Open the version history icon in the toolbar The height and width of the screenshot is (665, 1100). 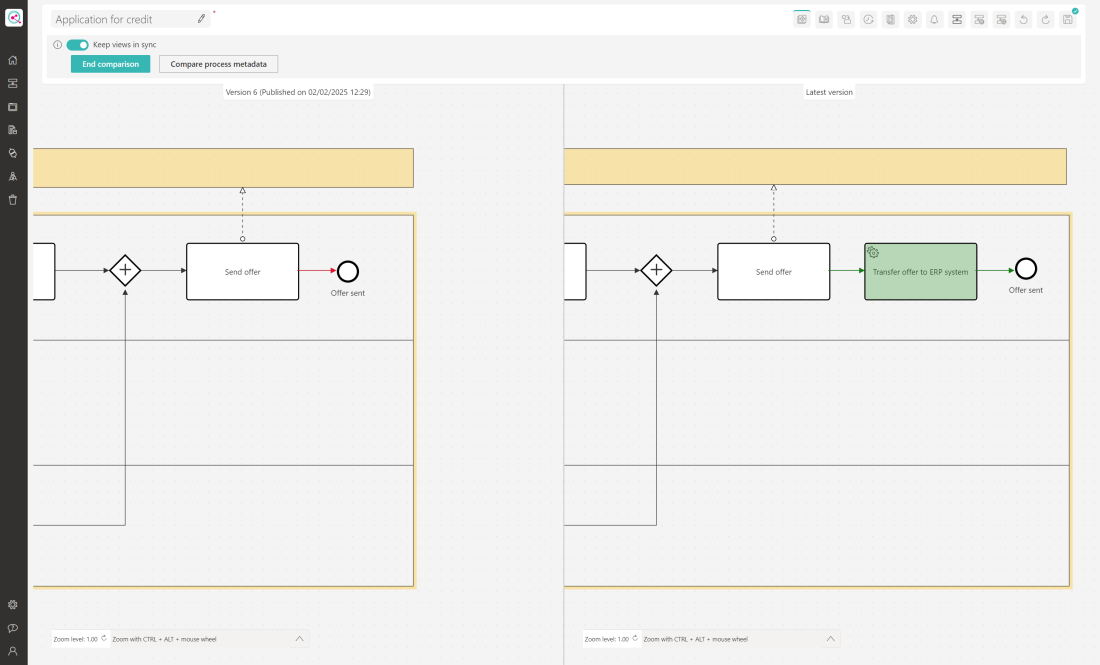point(867,19)
